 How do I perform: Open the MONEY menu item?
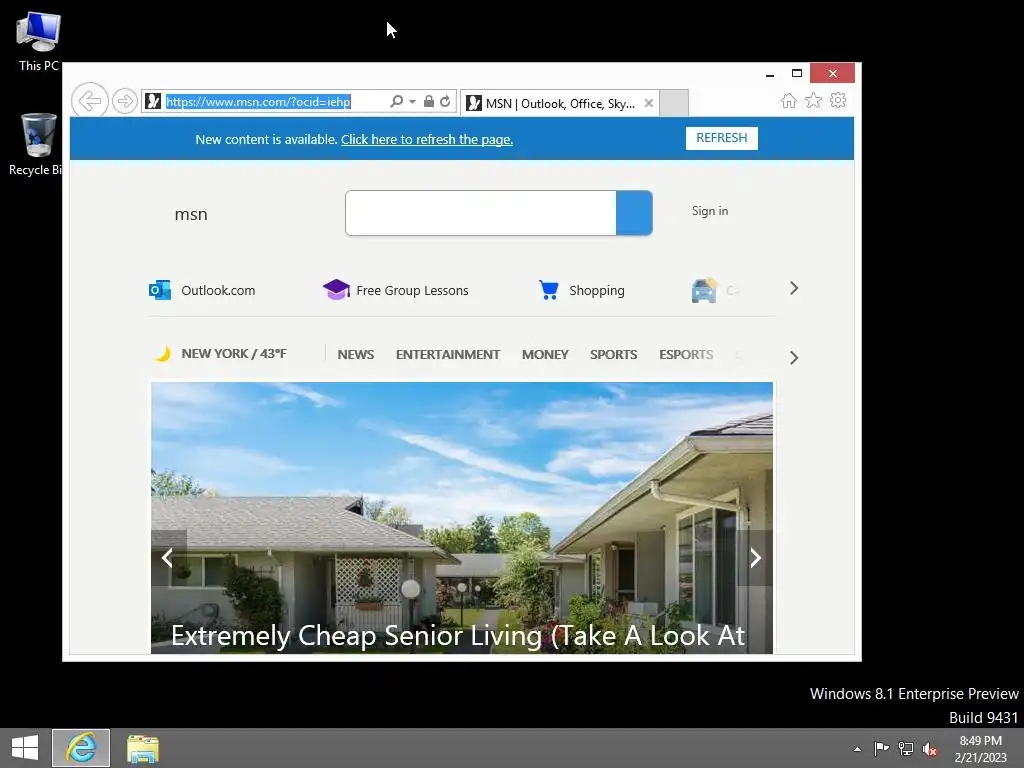click(545, 355)
